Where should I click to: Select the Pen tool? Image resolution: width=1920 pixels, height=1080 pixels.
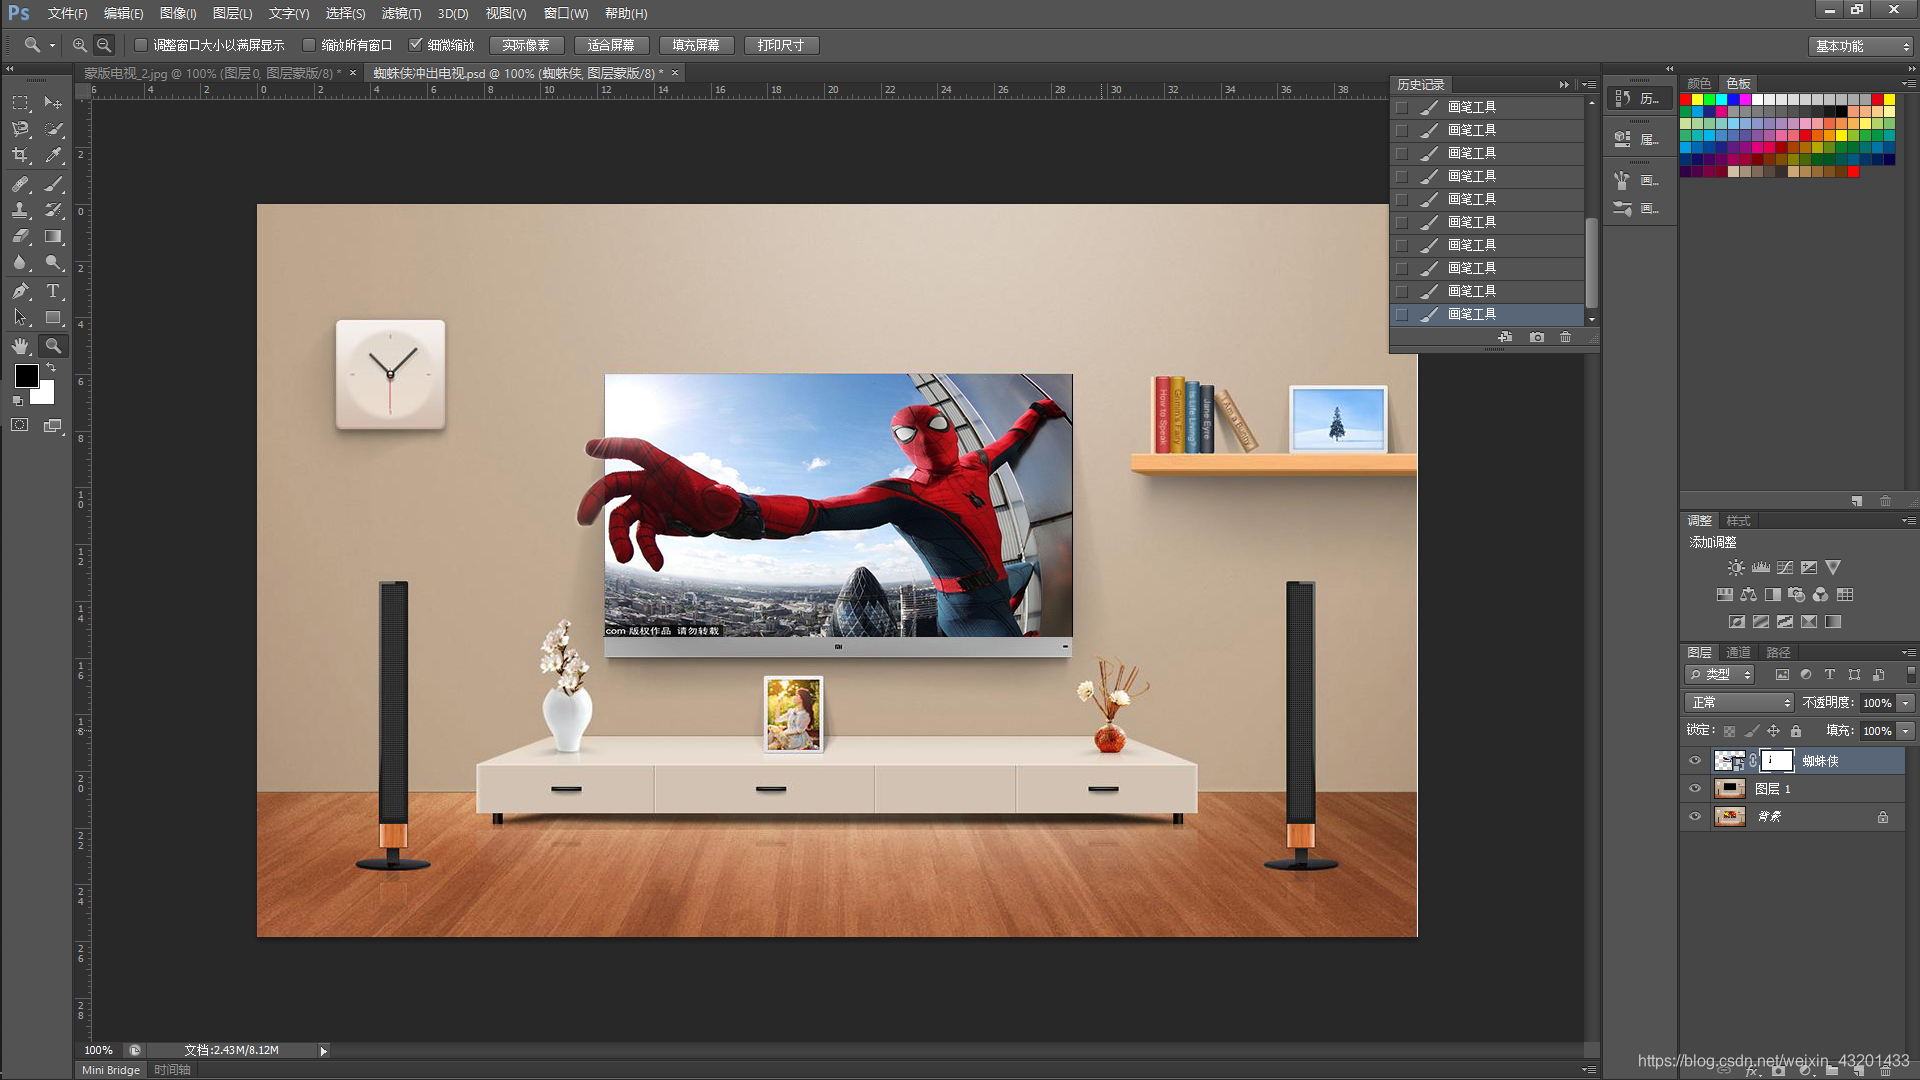click(x=20, y=291)
